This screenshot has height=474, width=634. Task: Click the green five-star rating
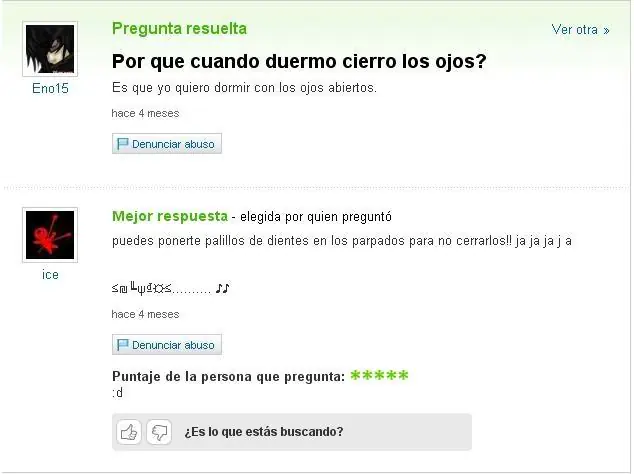pyautogui.click(x=379, y=376)
